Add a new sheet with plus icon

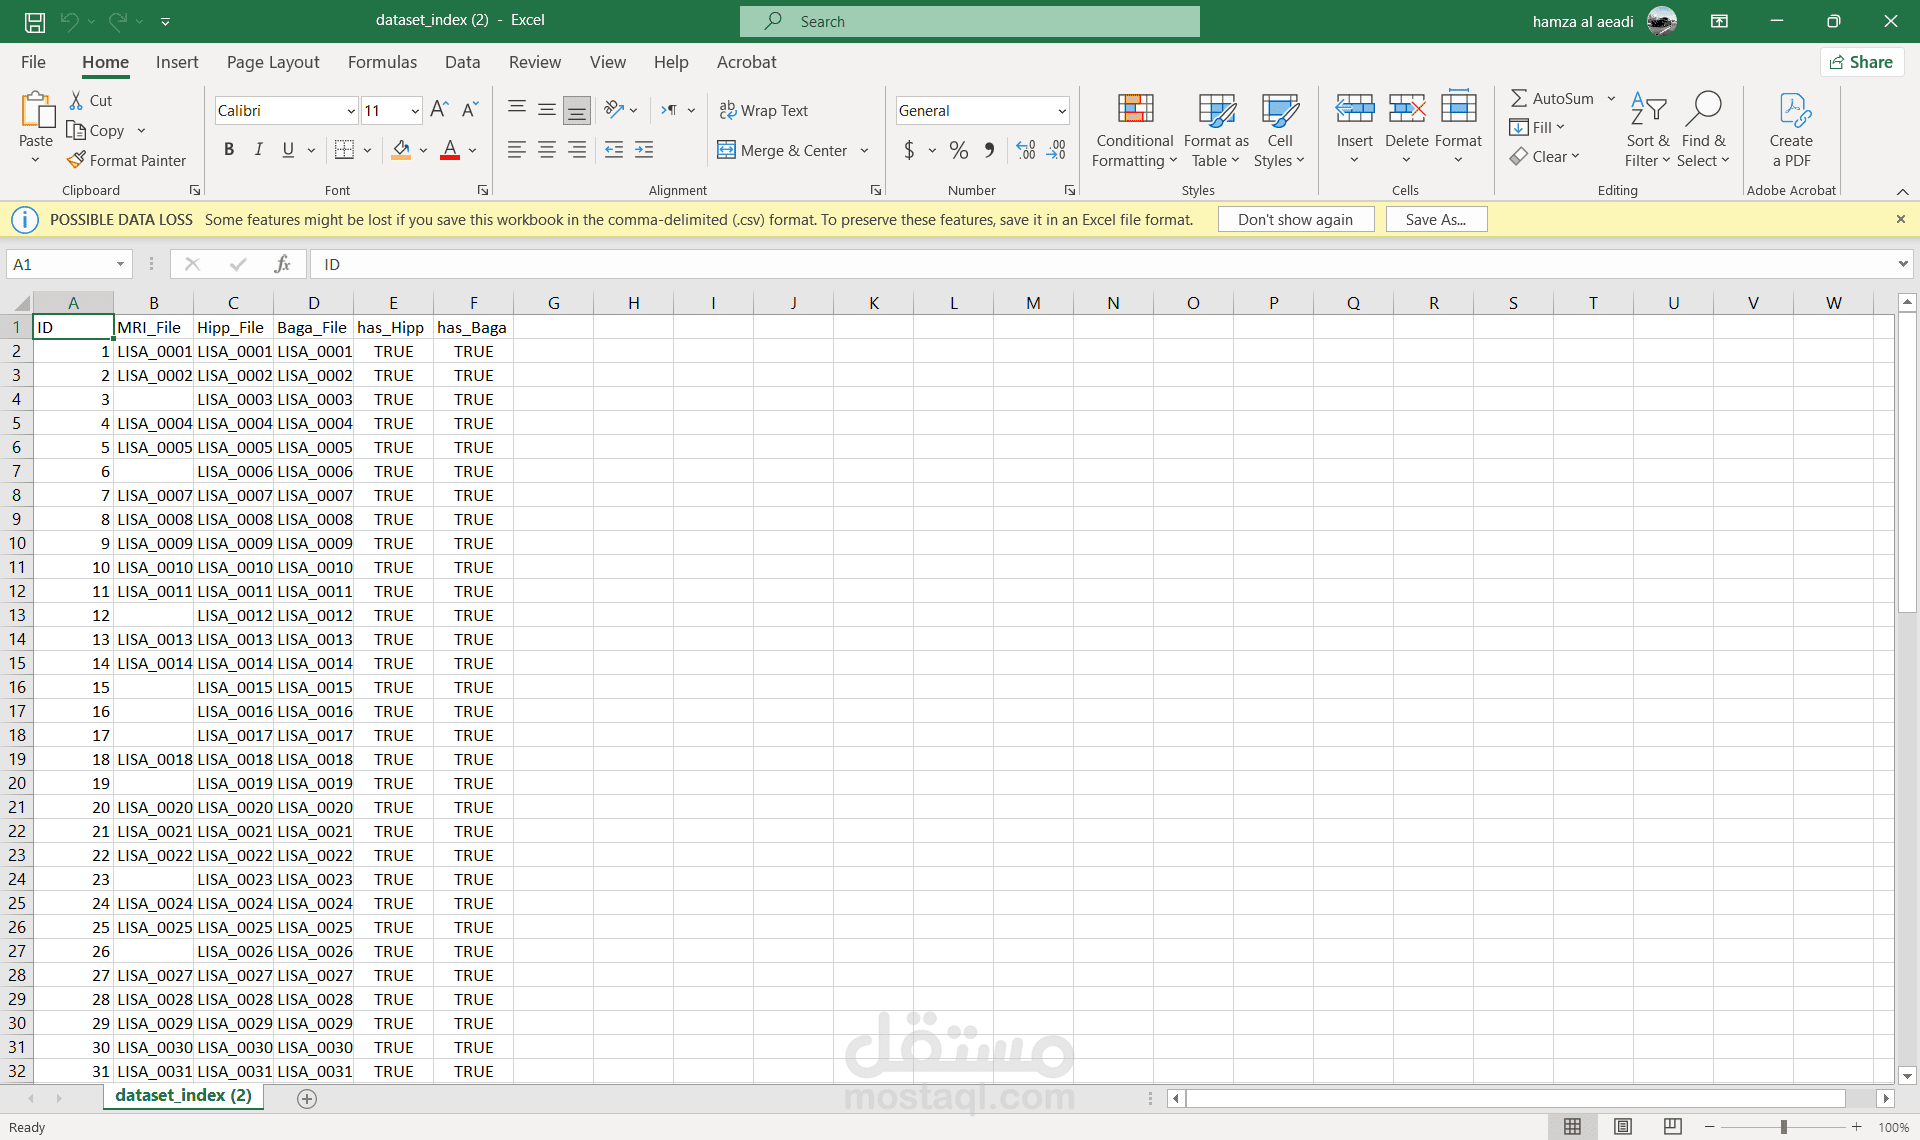click(x=307, y=1098)
